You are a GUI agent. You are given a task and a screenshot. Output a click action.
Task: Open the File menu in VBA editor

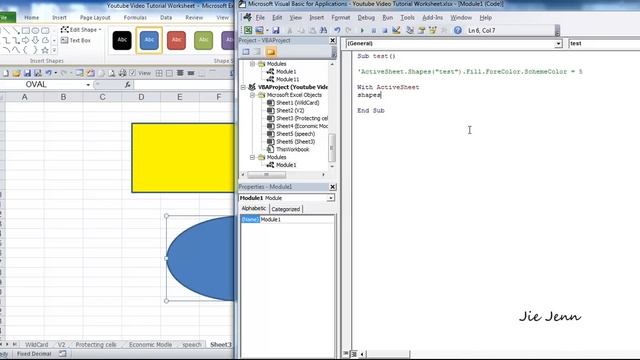tap(260, 18)
